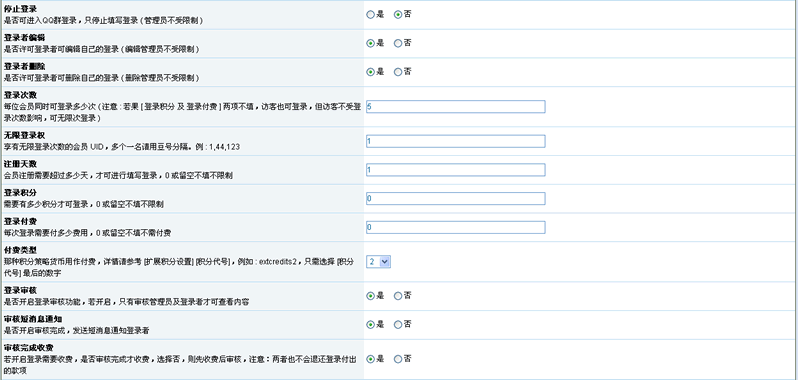Enable 登录审核 with the 是 radio

pos(370,296)
